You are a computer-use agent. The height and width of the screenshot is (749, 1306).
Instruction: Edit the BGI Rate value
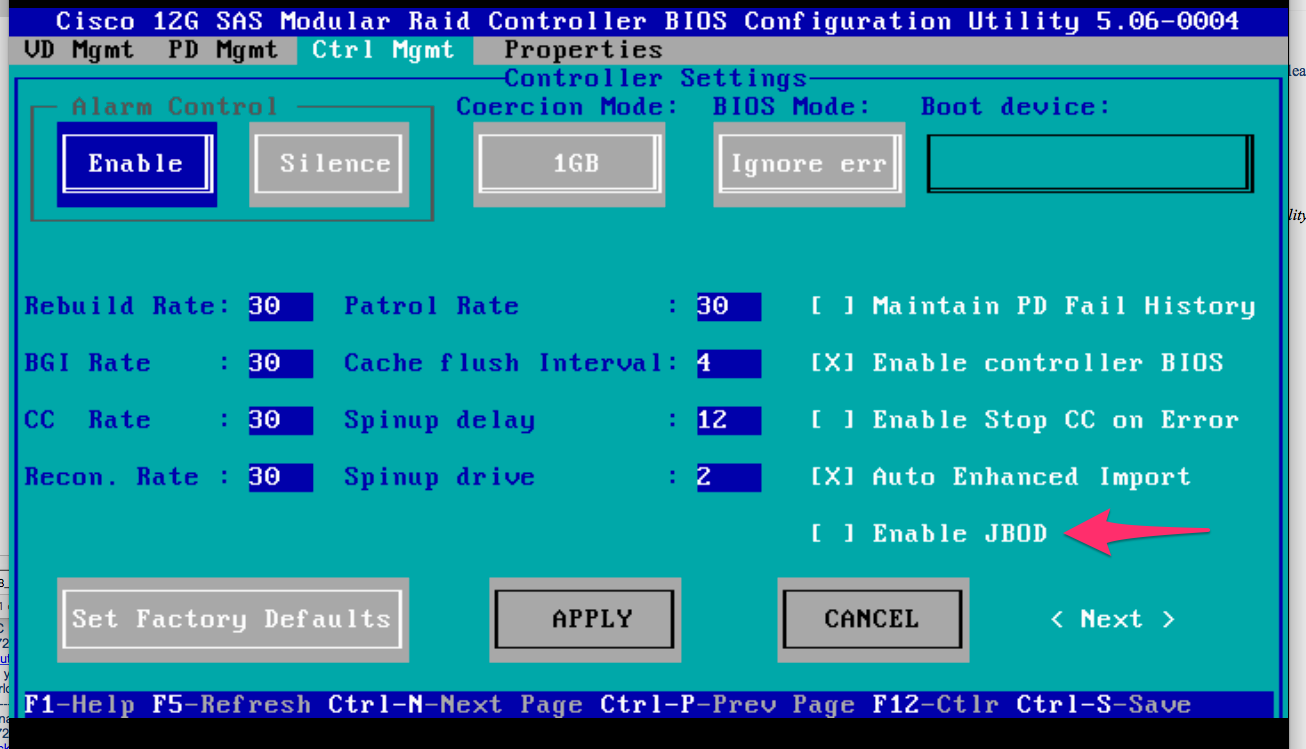[x=280, y=363]
